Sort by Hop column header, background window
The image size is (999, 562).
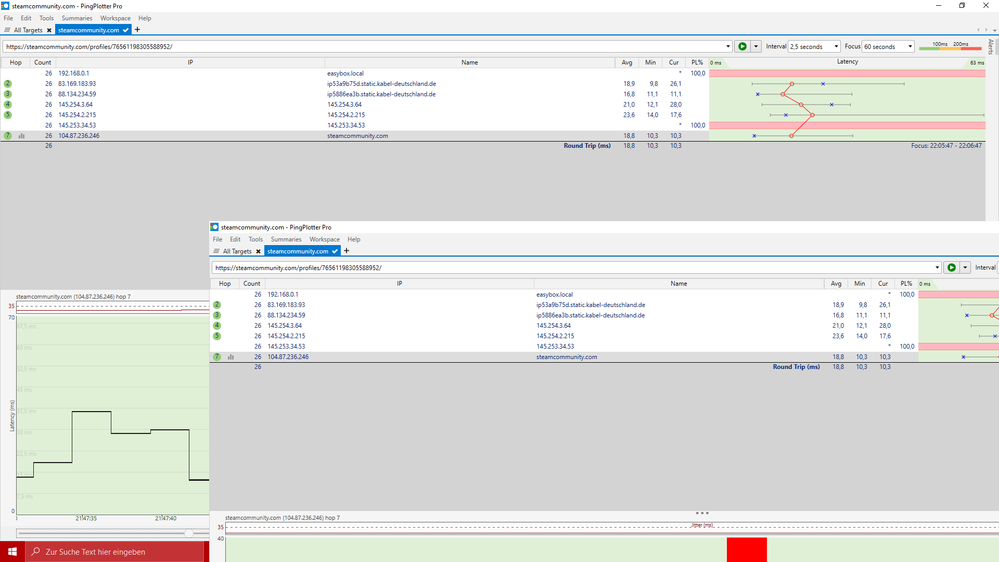point(15,62)
